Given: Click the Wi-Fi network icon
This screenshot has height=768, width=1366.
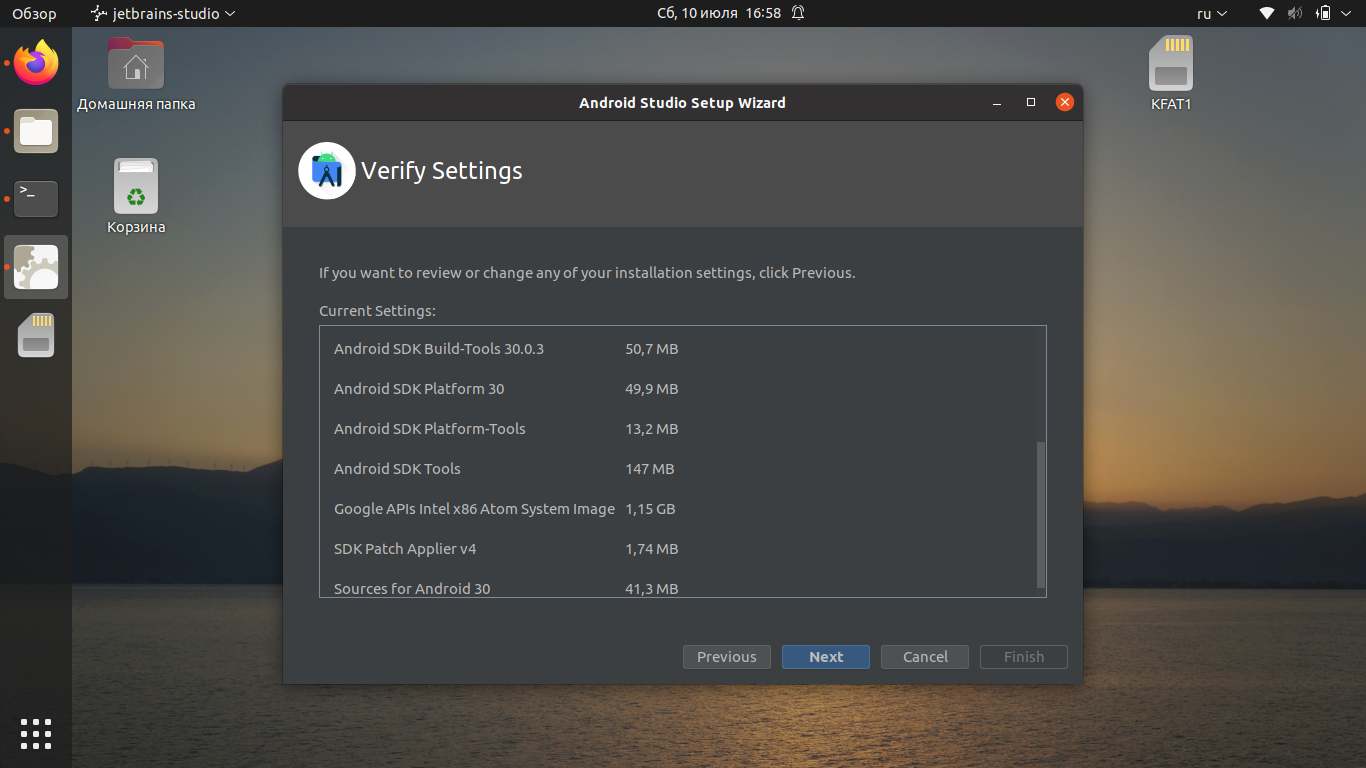Looking at the screenshot, I should [1267, 13].
